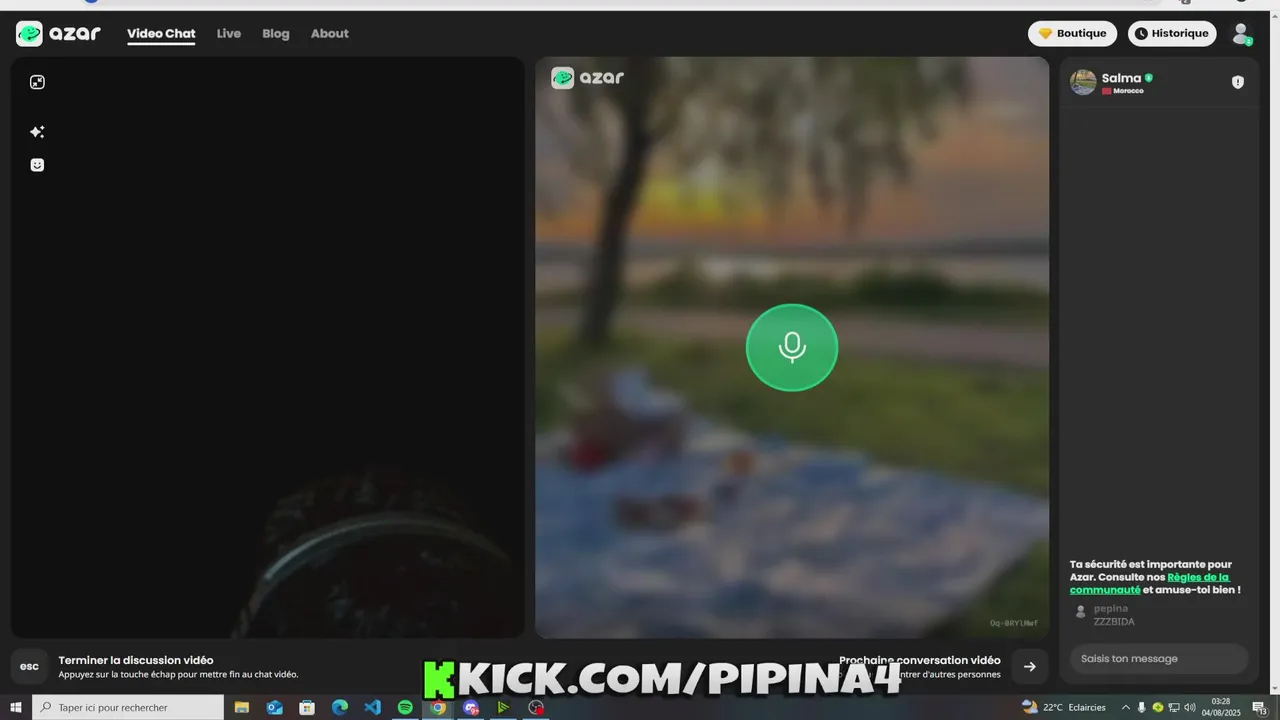Image resolution: width=1280 pixels, height=720 pixels.
Task: Go to the next conversation with the arrow
Action: pos(1030,666)
